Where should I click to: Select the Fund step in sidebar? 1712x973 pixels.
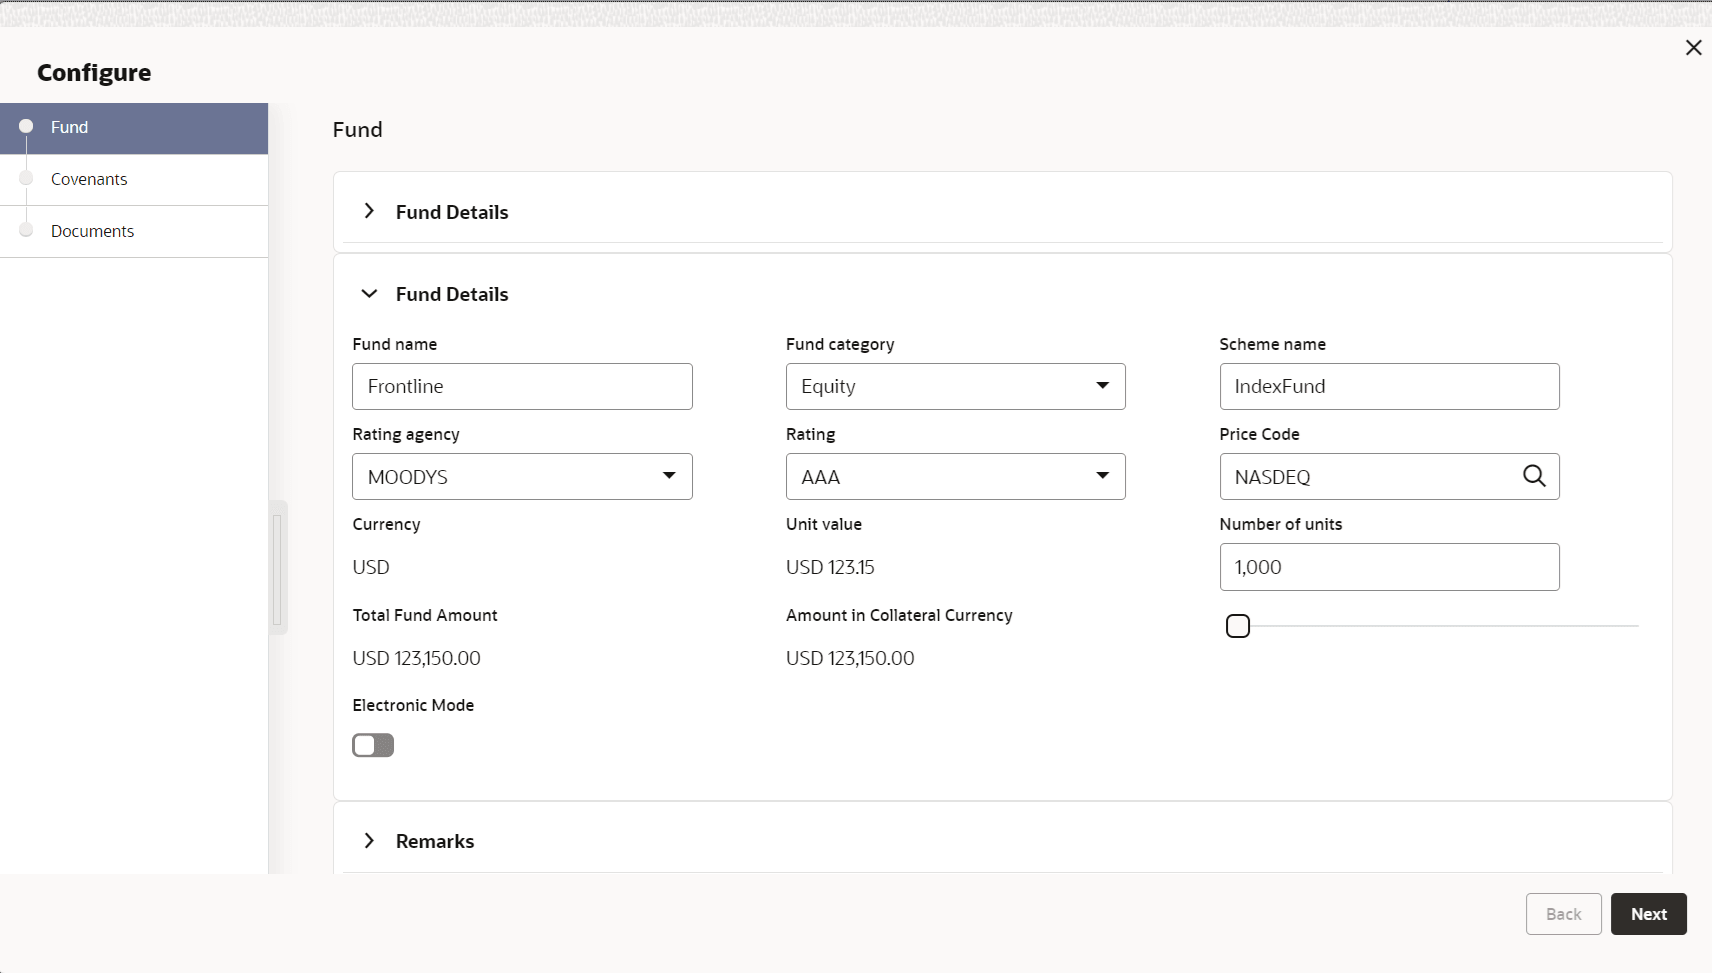click(70, 127)
